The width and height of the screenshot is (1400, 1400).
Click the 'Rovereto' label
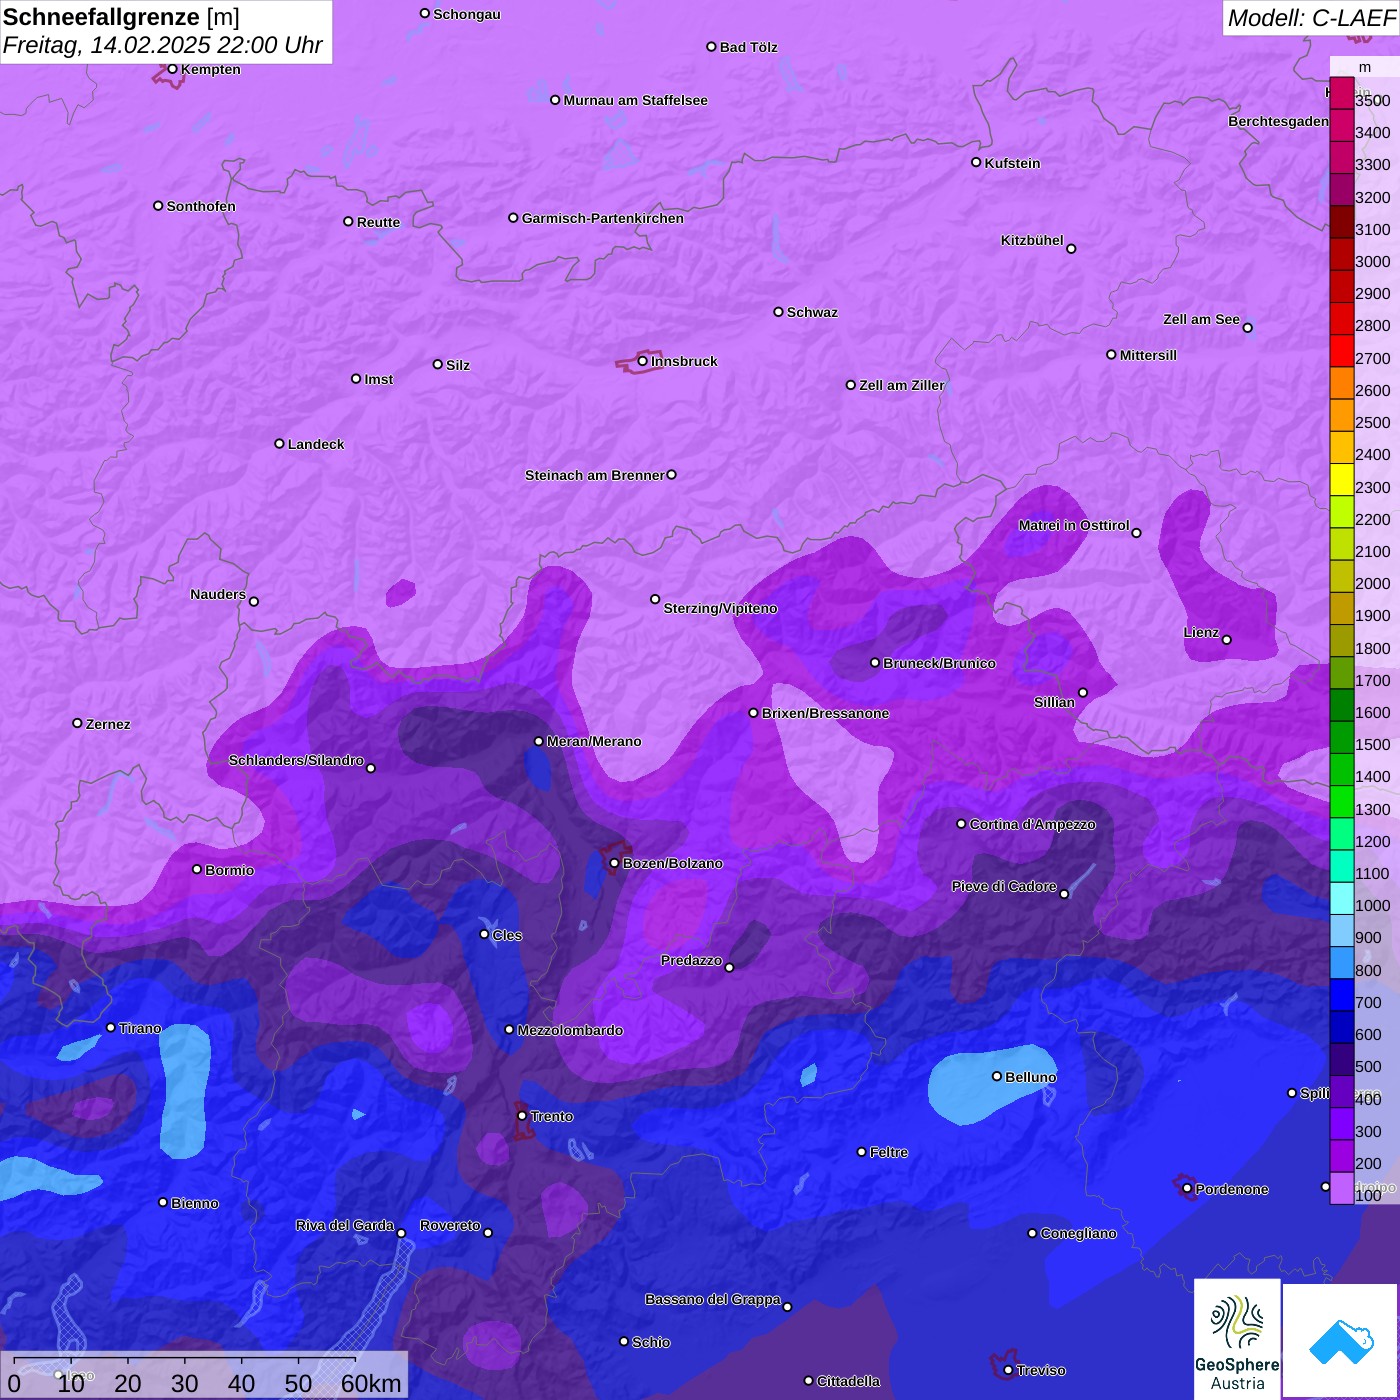coord(450,1225)
